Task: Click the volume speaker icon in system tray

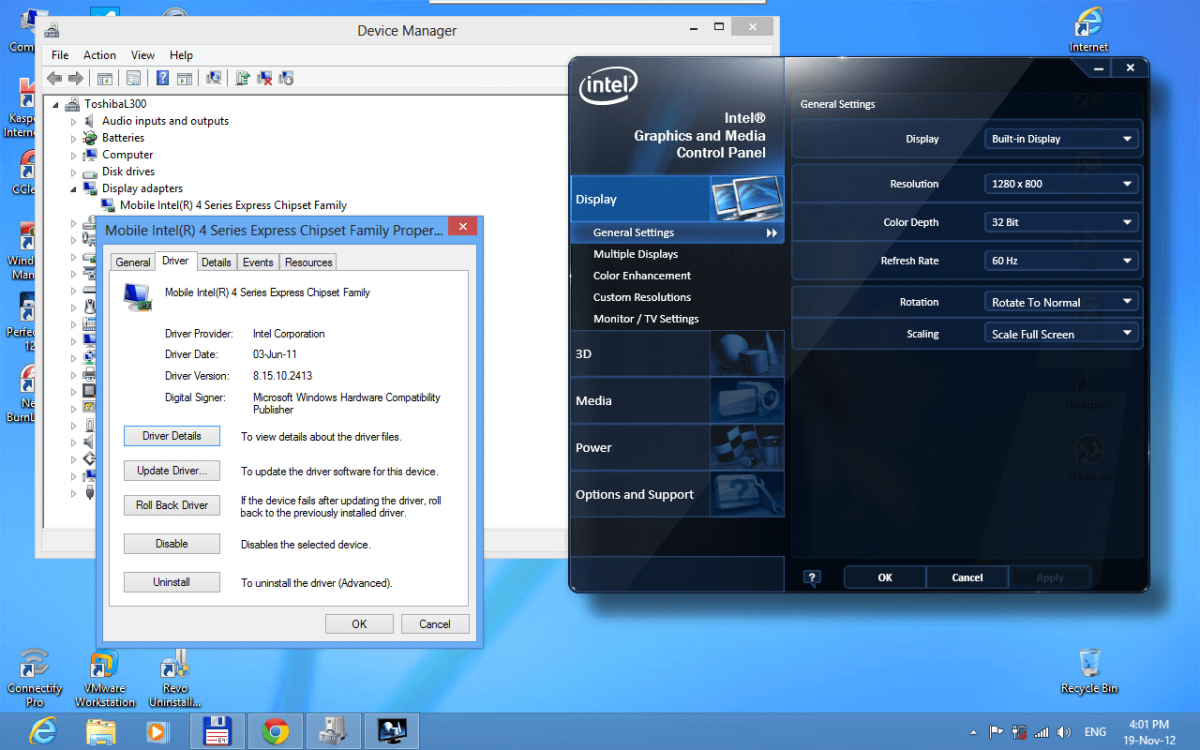Action: click(1063, 732)
